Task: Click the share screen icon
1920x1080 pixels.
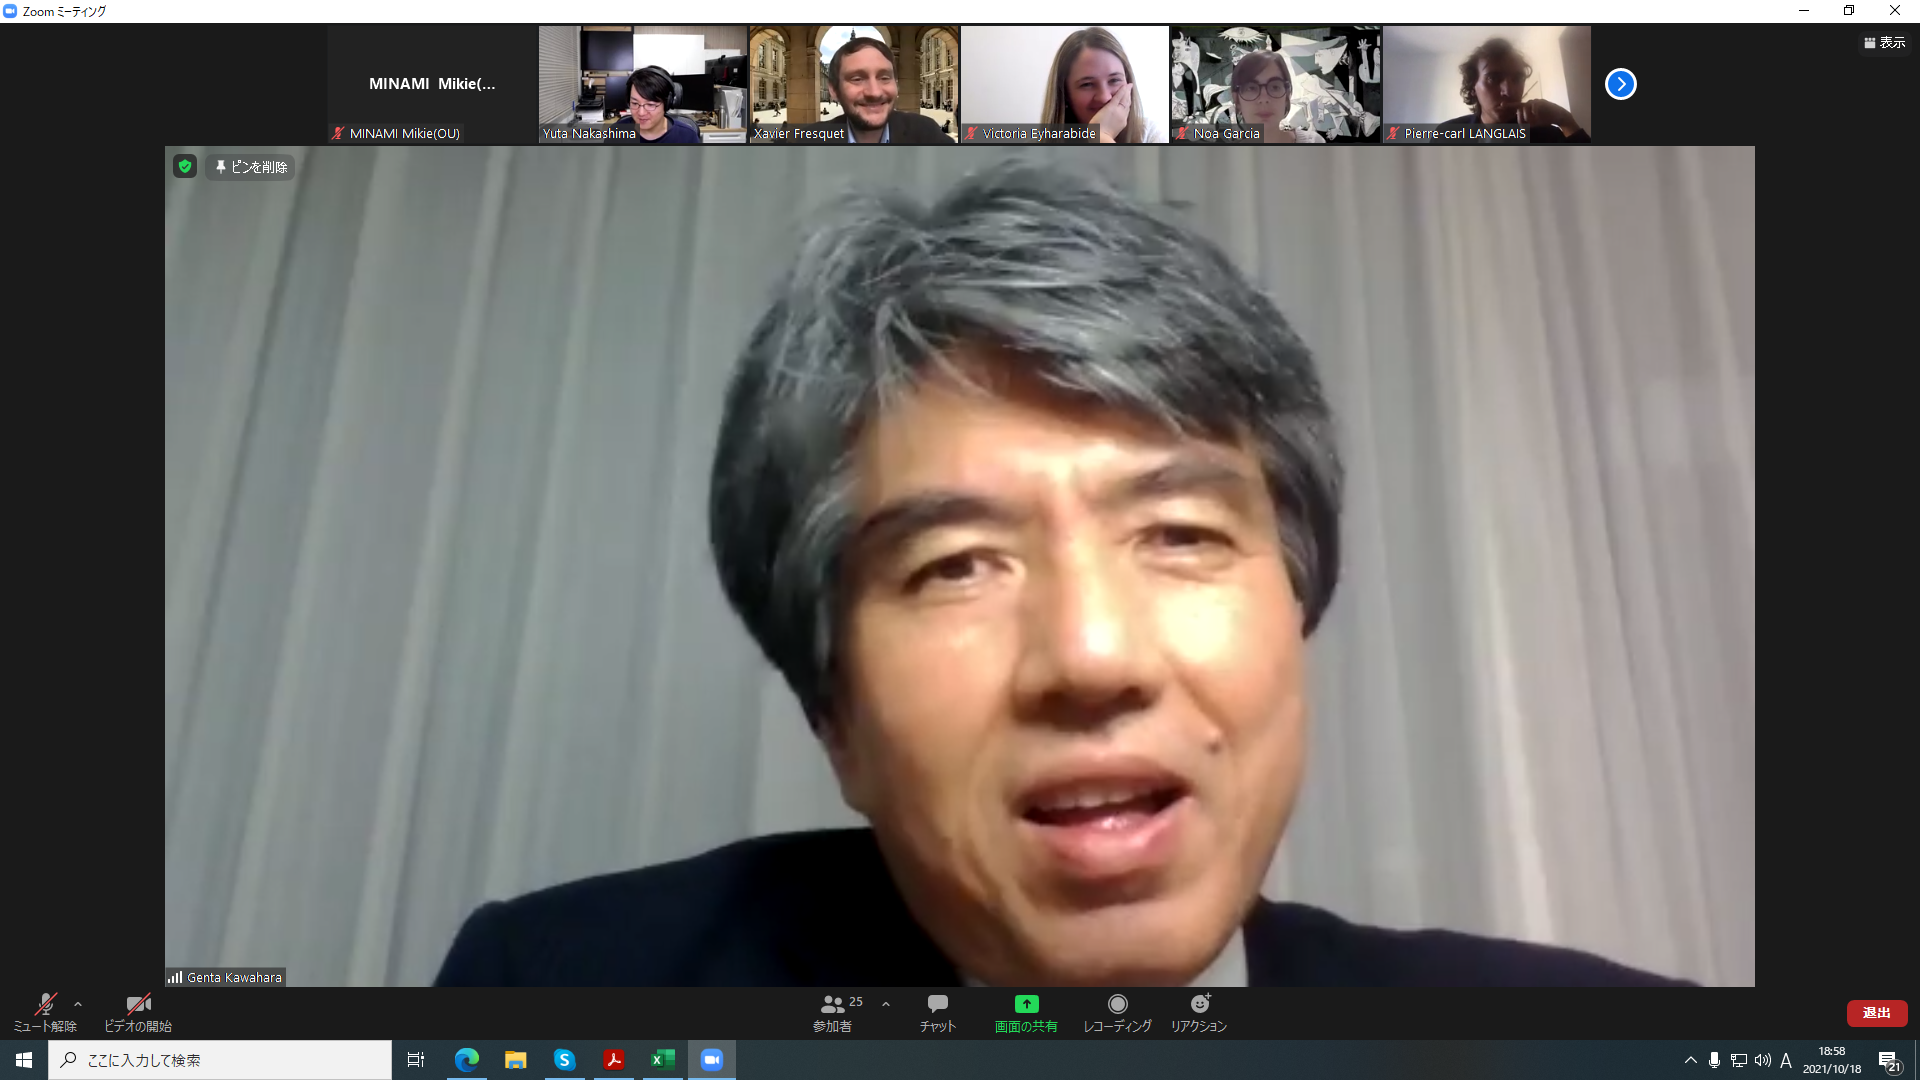Action: click(1026, 1004)
